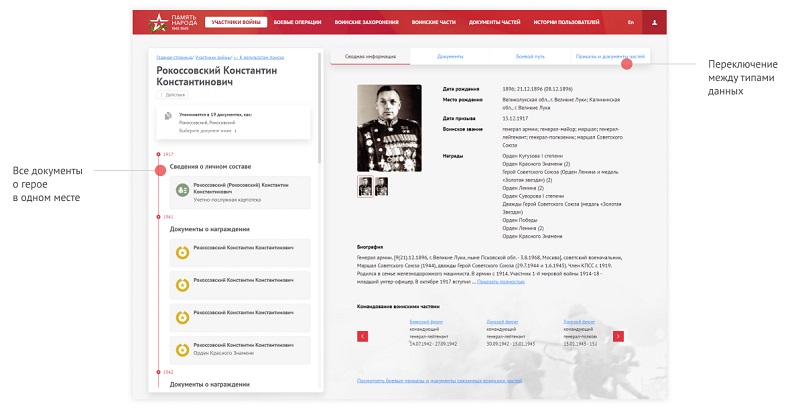Viewport: 800px width, 412px height.
Task: Open the Учетно-послужная картотека document card
Action: click(240, 193)
